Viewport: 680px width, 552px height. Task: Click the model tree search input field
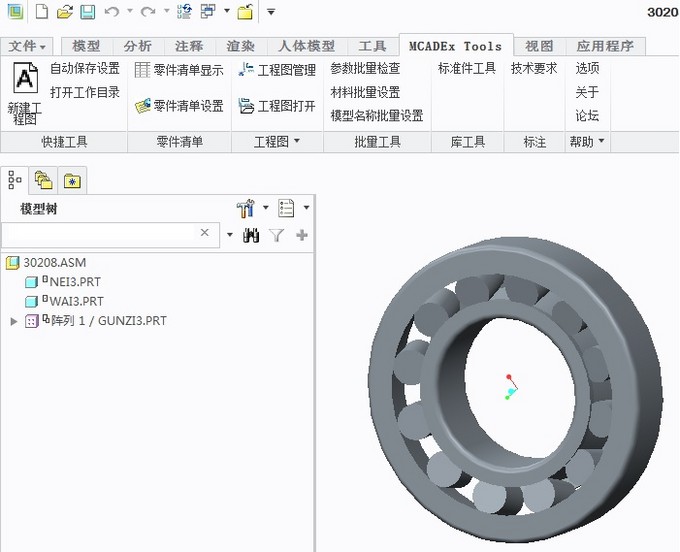[x=98, y=233]
